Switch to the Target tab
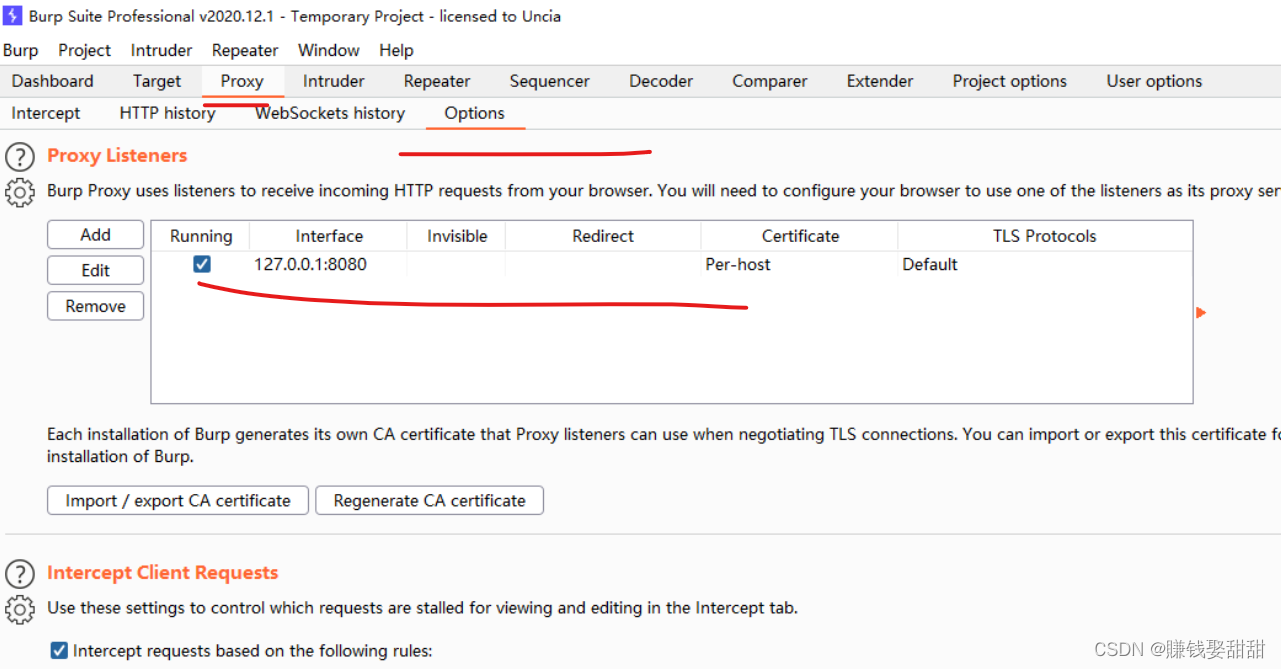 (157, 81)
